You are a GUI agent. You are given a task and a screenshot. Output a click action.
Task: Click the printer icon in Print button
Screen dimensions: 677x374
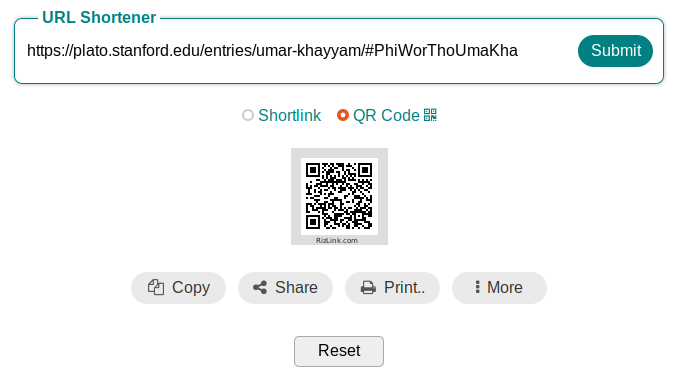pos(368,288)
